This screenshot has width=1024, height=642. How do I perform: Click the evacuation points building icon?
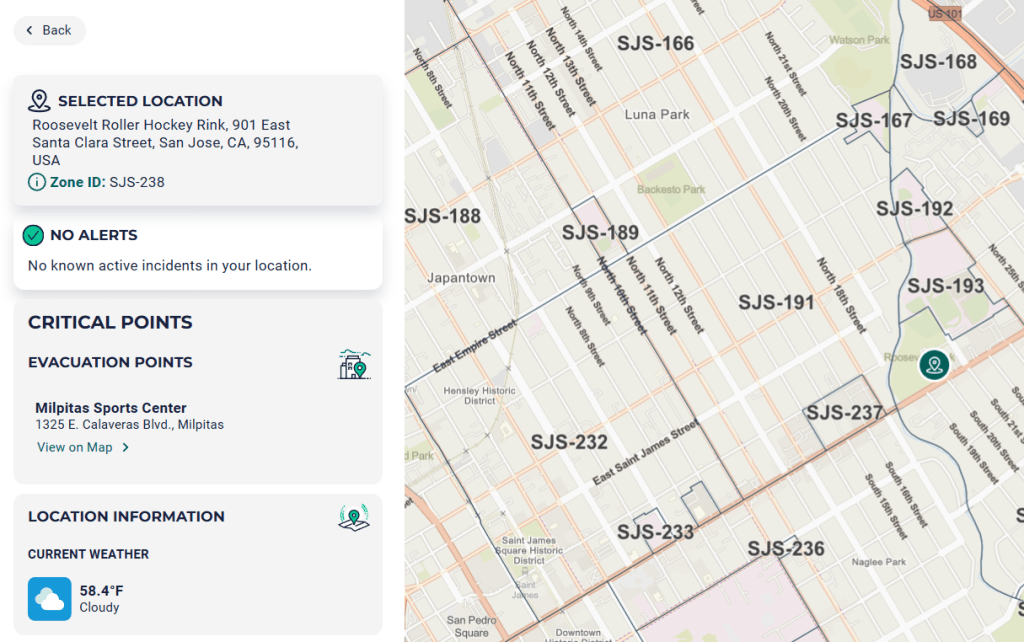[354, 364]
